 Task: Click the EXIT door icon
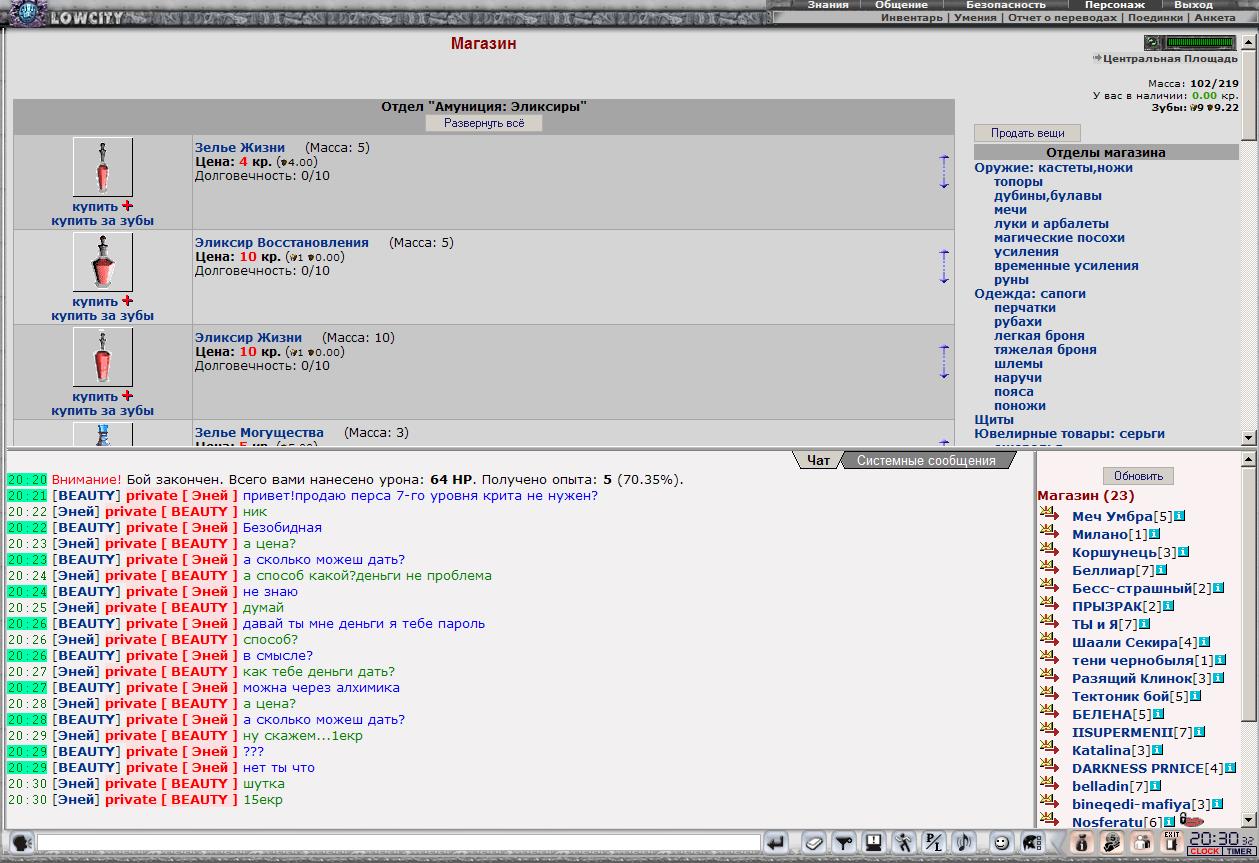(x=1171, y=842)
